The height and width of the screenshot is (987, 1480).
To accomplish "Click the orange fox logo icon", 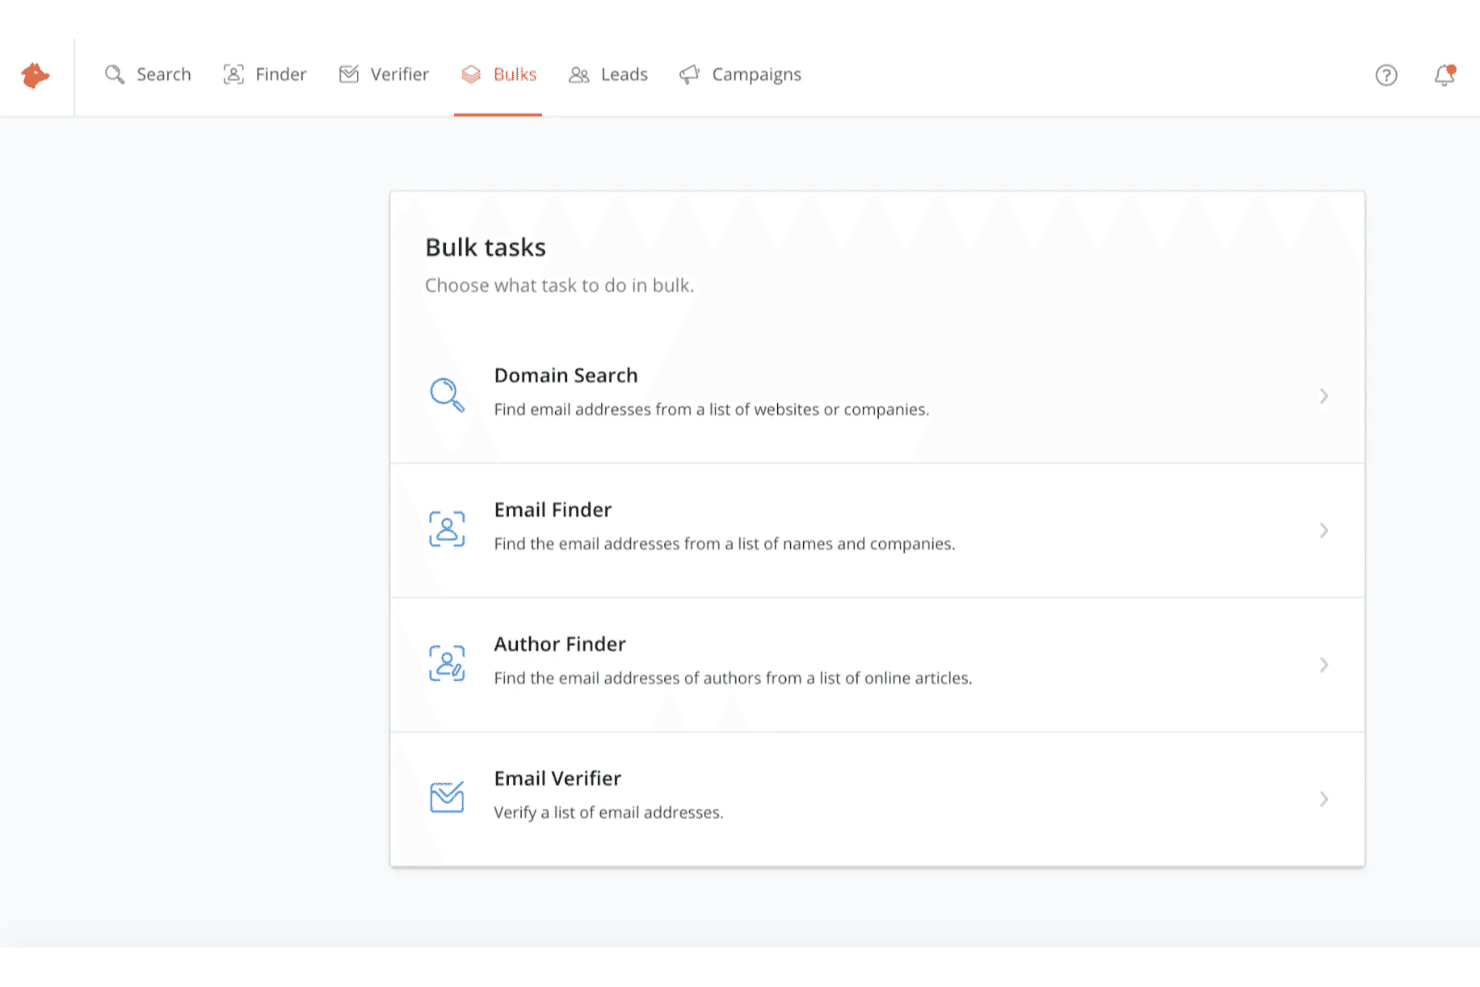I will pos(35,75).
